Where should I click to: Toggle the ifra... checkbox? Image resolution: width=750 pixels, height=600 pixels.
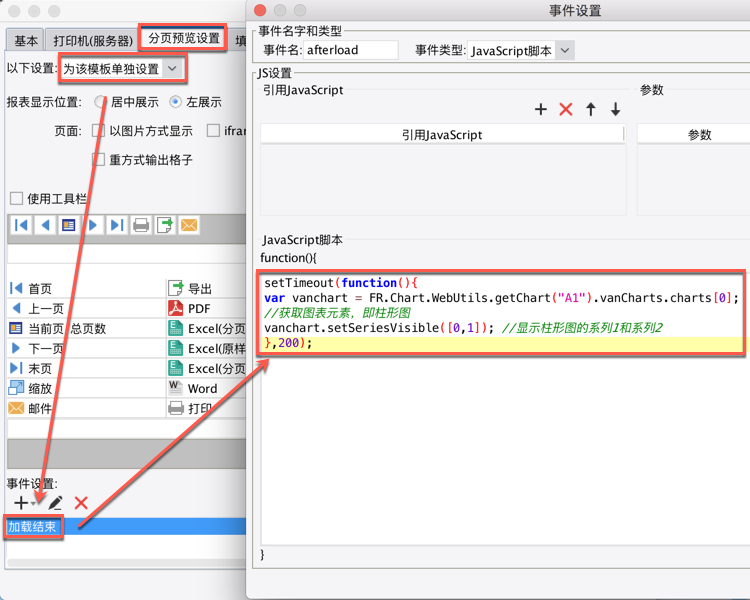pyautogui.click(x=213, y=131)
